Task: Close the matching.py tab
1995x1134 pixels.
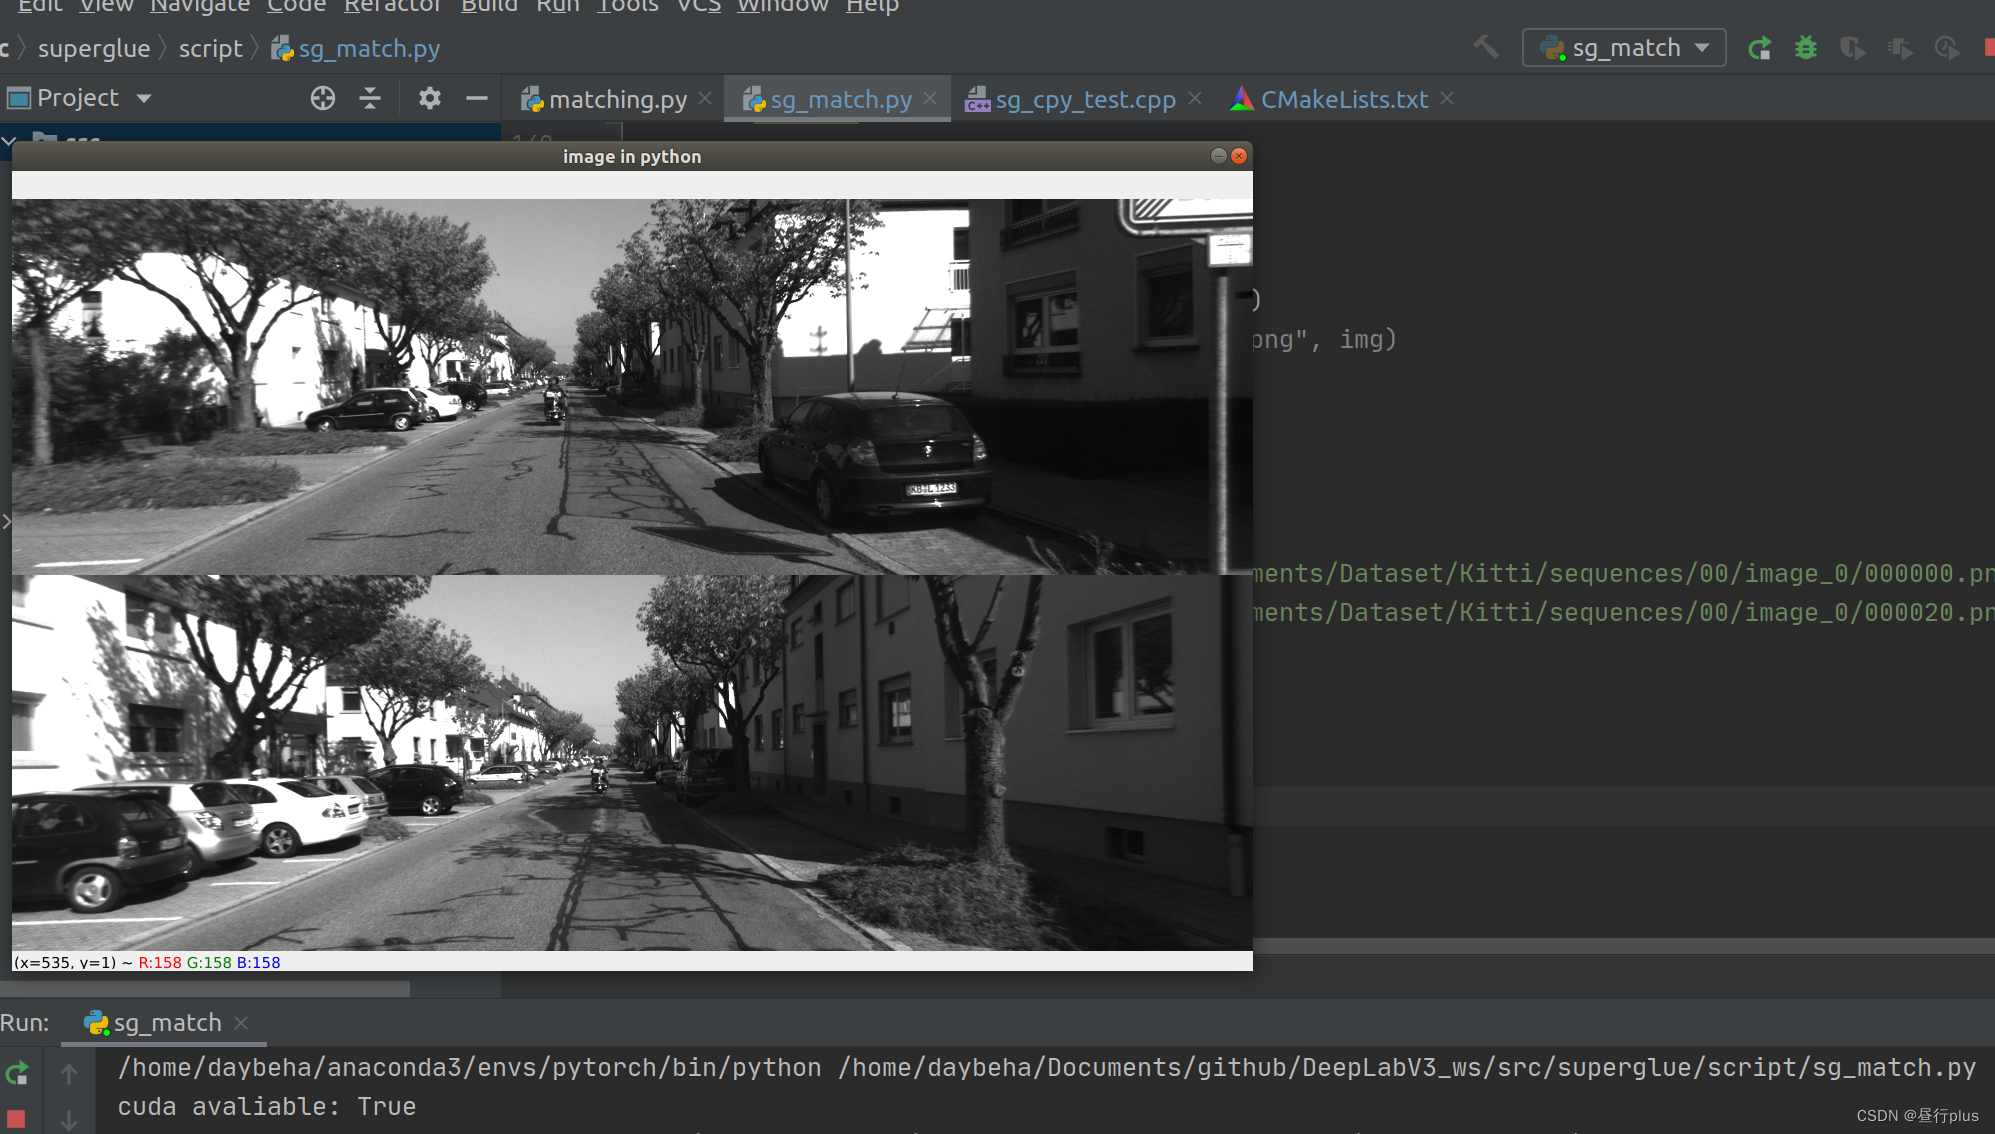Action: pyautogui.click(x=705, y=98)
